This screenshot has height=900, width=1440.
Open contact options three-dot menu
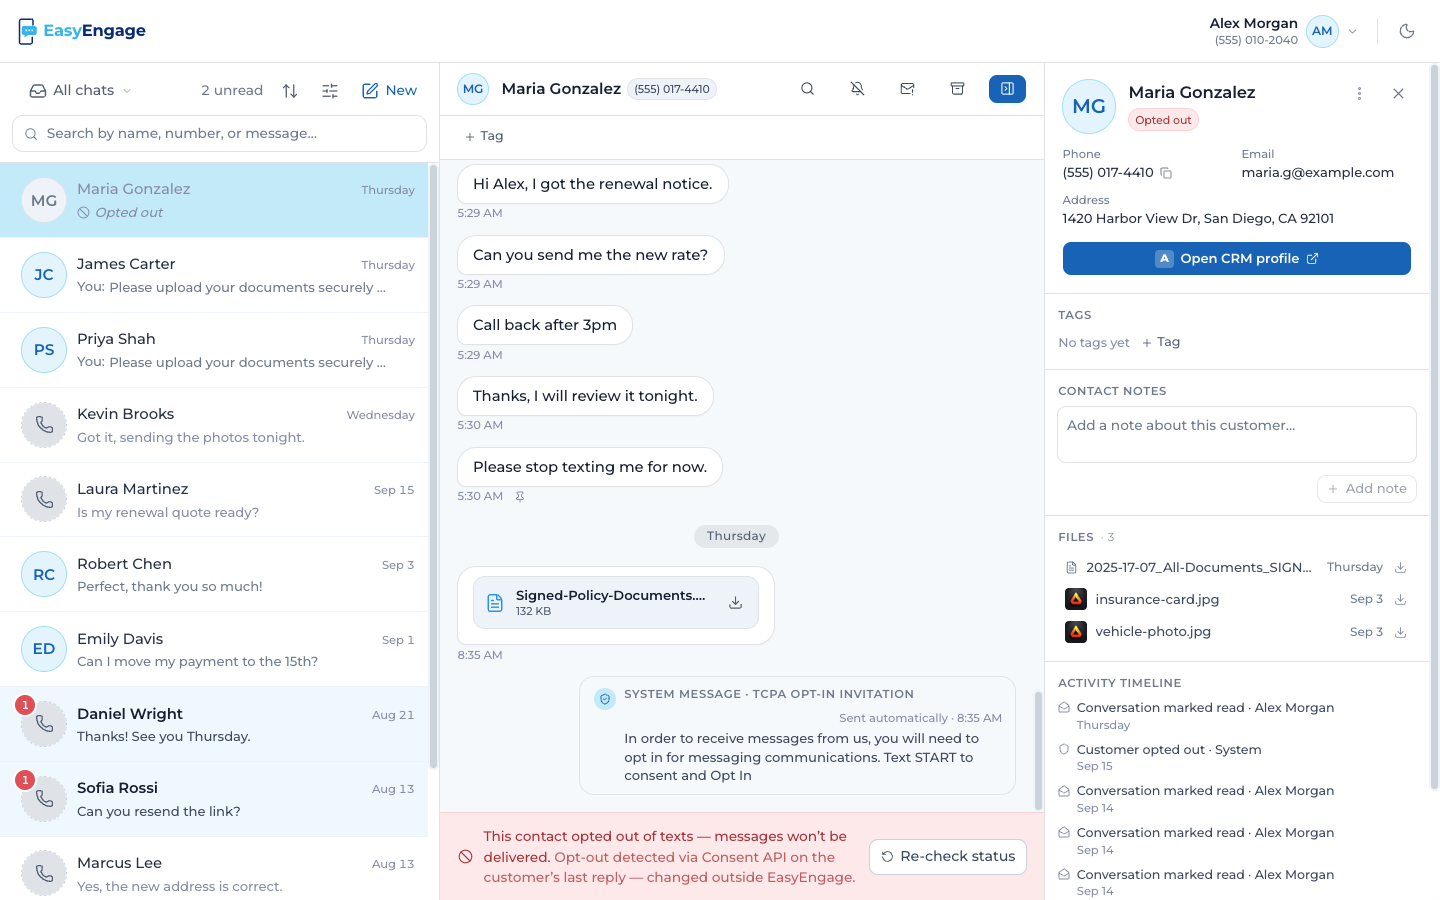pos(1359,93)
